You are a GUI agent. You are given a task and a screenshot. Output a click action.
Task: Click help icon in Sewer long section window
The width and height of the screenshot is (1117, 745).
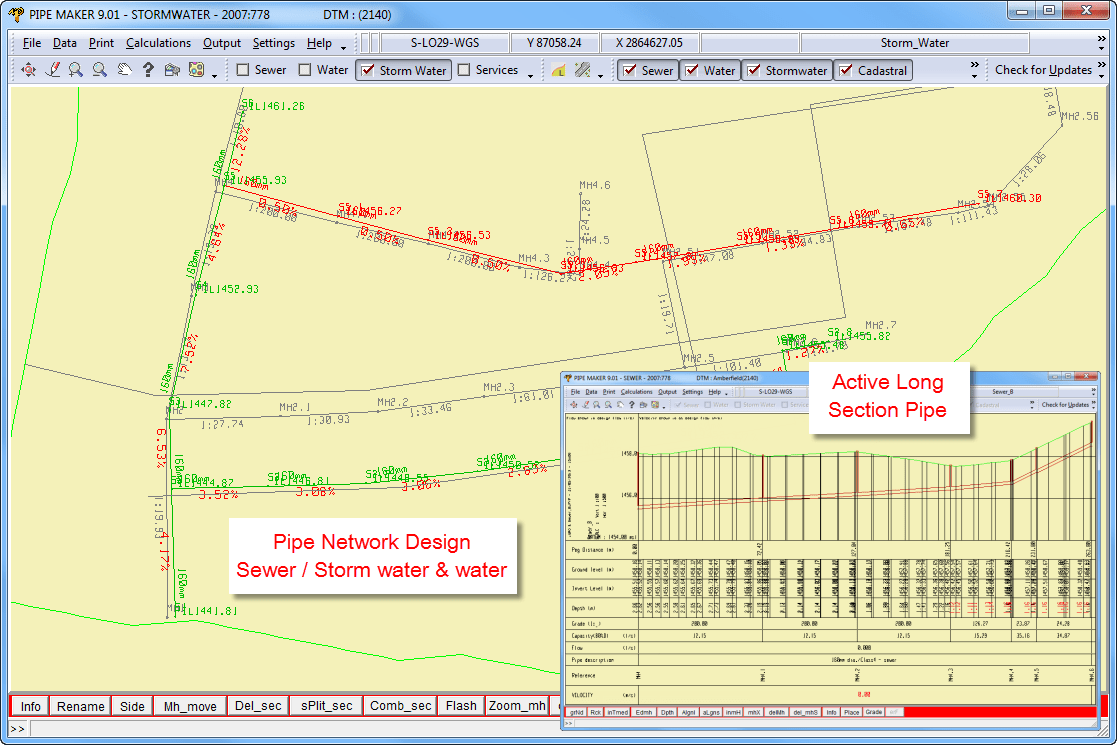(x=631, y=405)
